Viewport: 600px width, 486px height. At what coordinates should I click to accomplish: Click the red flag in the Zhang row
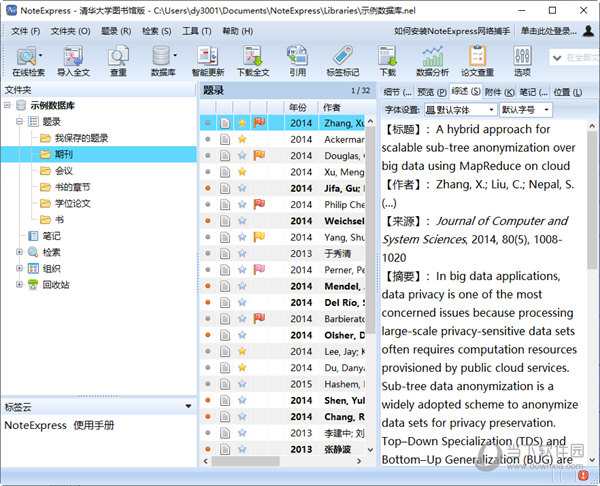[259, 123]
